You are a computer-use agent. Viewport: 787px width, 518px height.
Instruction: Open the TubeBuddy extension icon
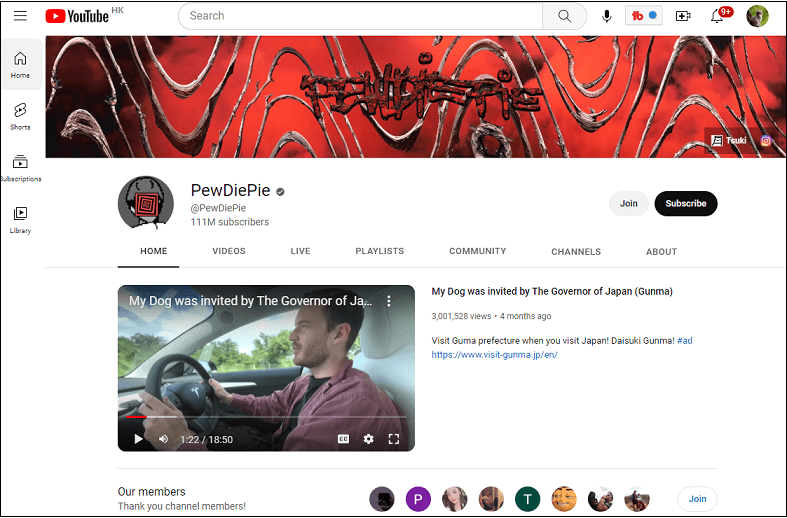click(643, 16)
